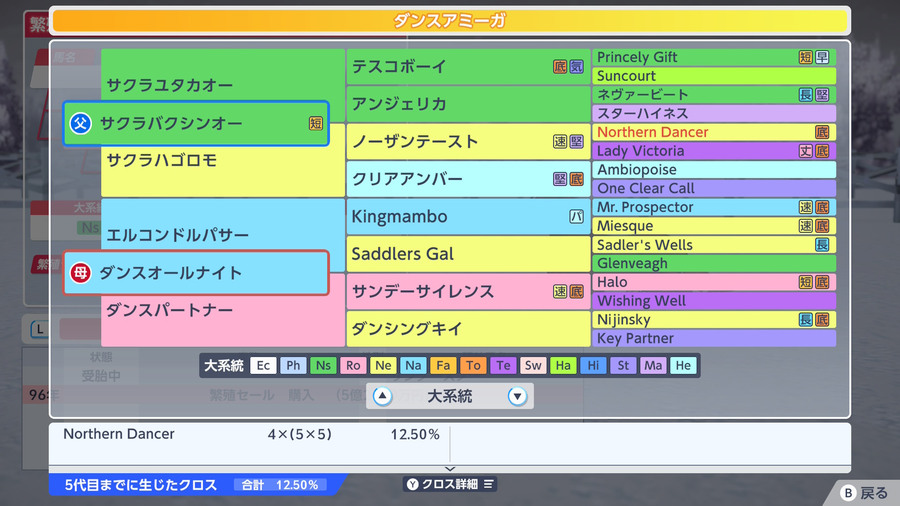Click the 底 trait icon on クリアアンバー

coord(576,179)
